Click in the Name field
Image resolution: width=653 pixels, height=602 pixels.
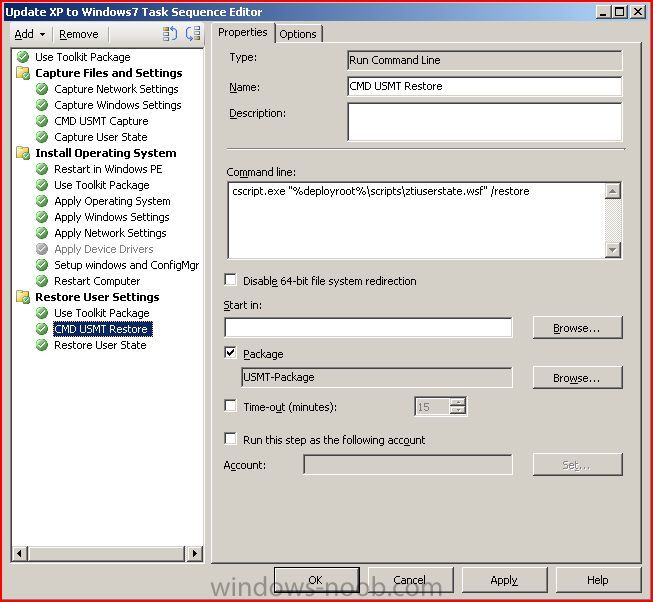pos(484,86)
